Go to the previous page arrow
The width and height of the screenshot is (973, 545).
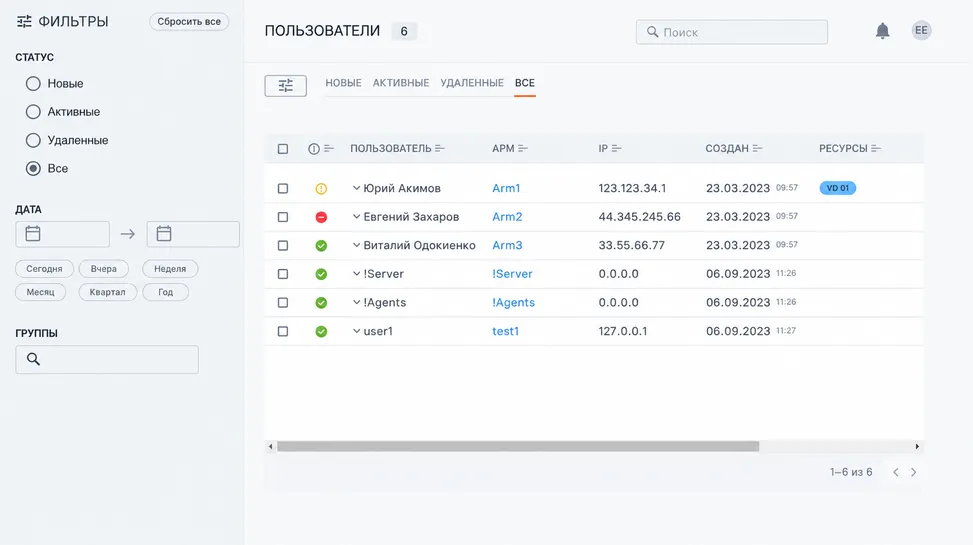[x=895, y=472]
